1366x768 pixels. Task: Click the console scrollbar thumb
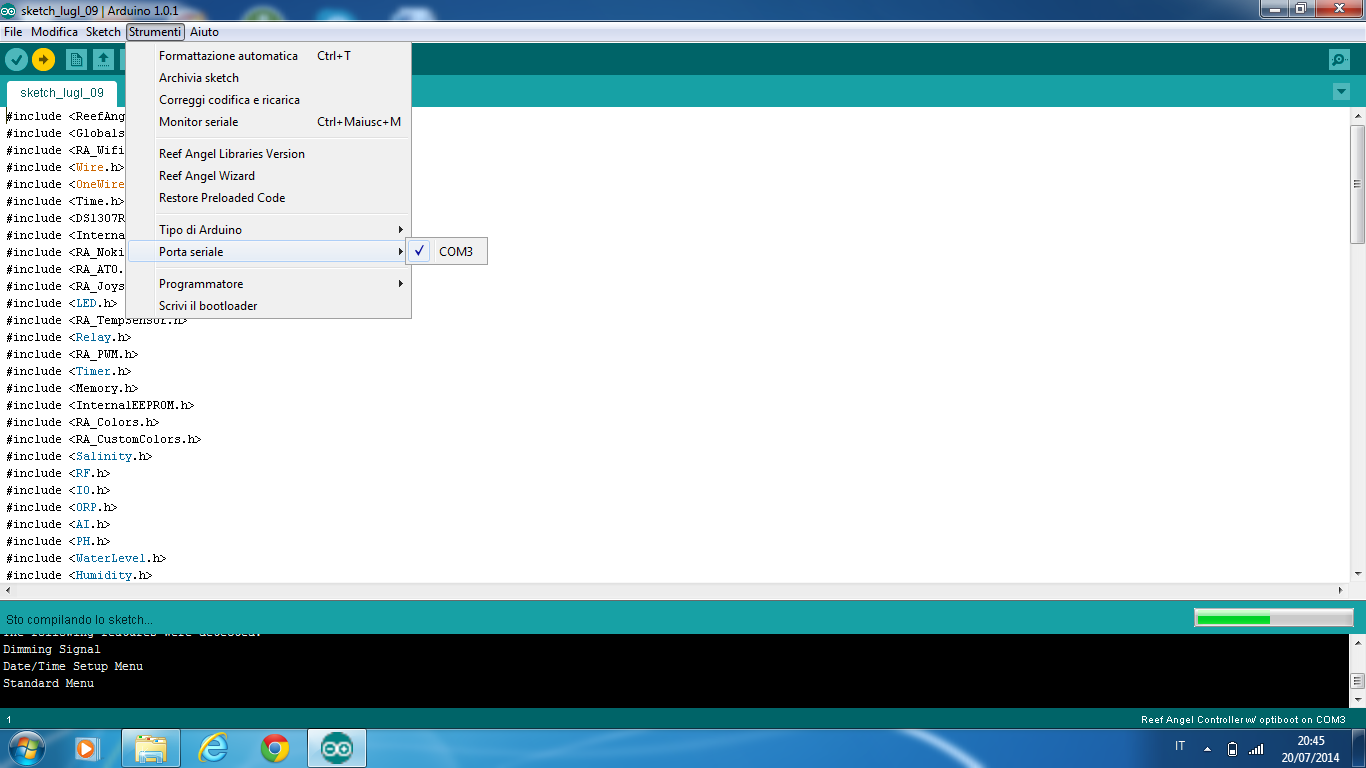(1357, 680)
